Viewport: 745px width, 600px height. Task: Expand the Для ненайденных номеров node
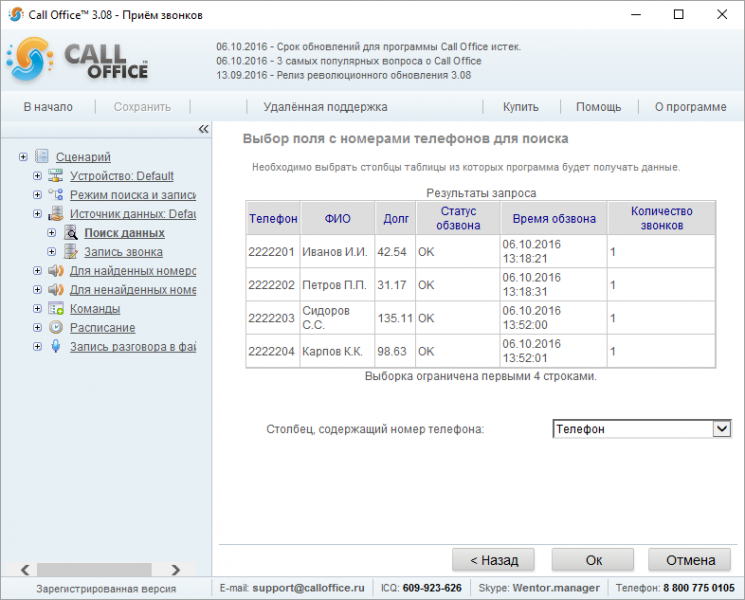coord(37,290)
